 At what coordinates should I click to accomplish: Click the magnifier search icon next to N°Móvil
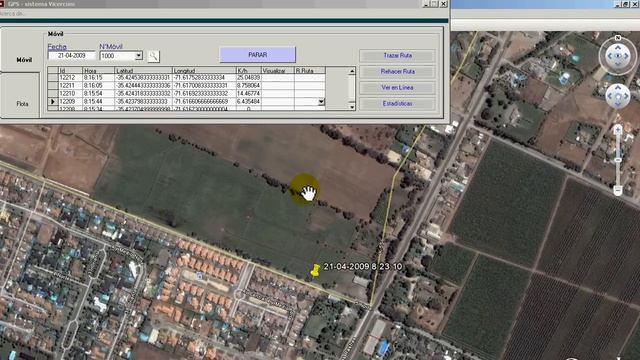pos(153,56)
